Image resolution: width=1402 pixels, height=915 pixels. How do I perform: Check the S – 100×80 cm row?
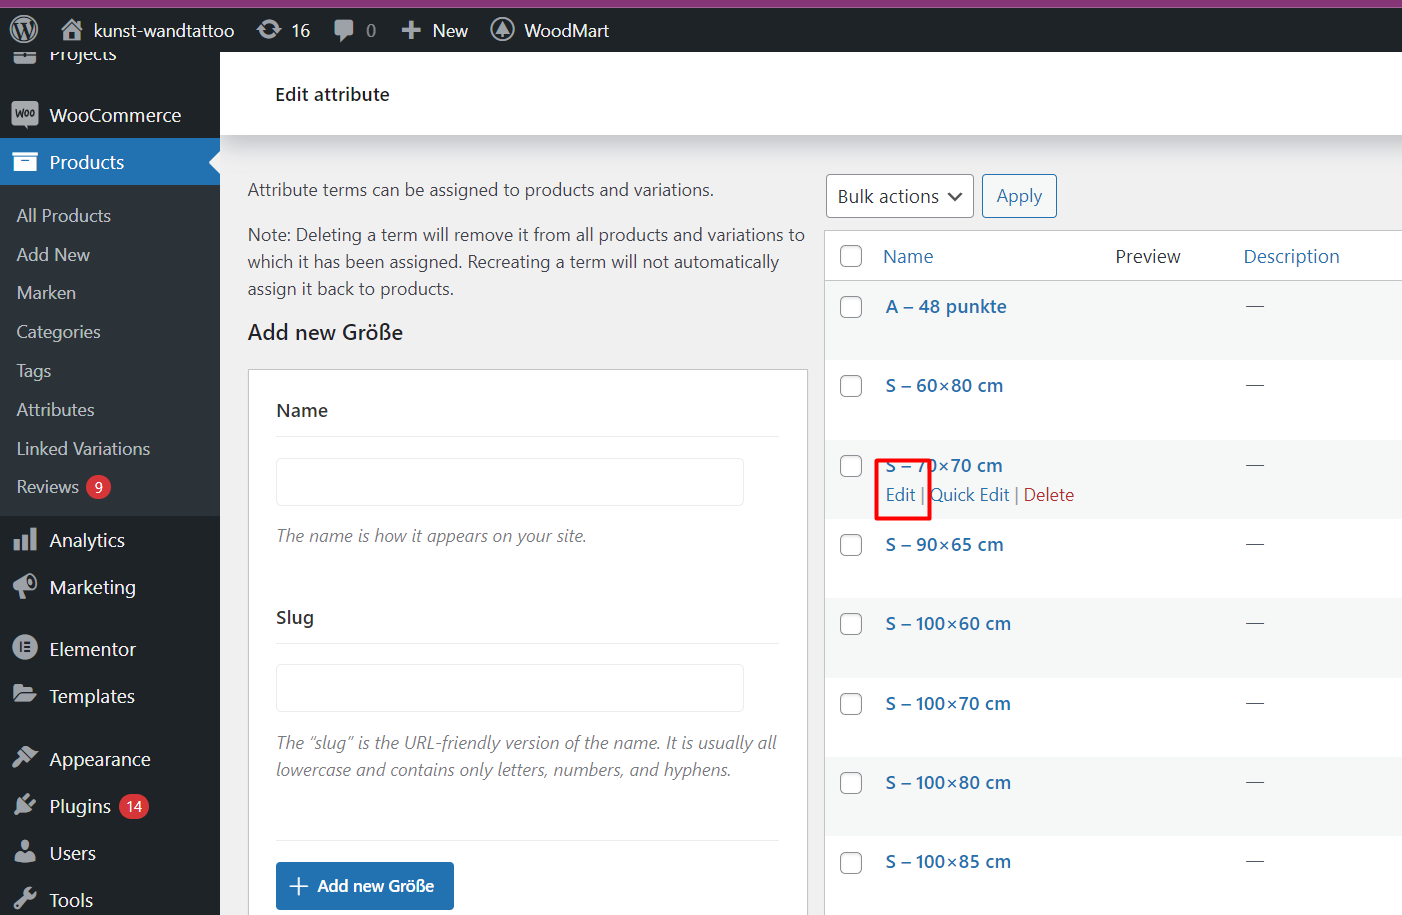(x=851, y=783)
